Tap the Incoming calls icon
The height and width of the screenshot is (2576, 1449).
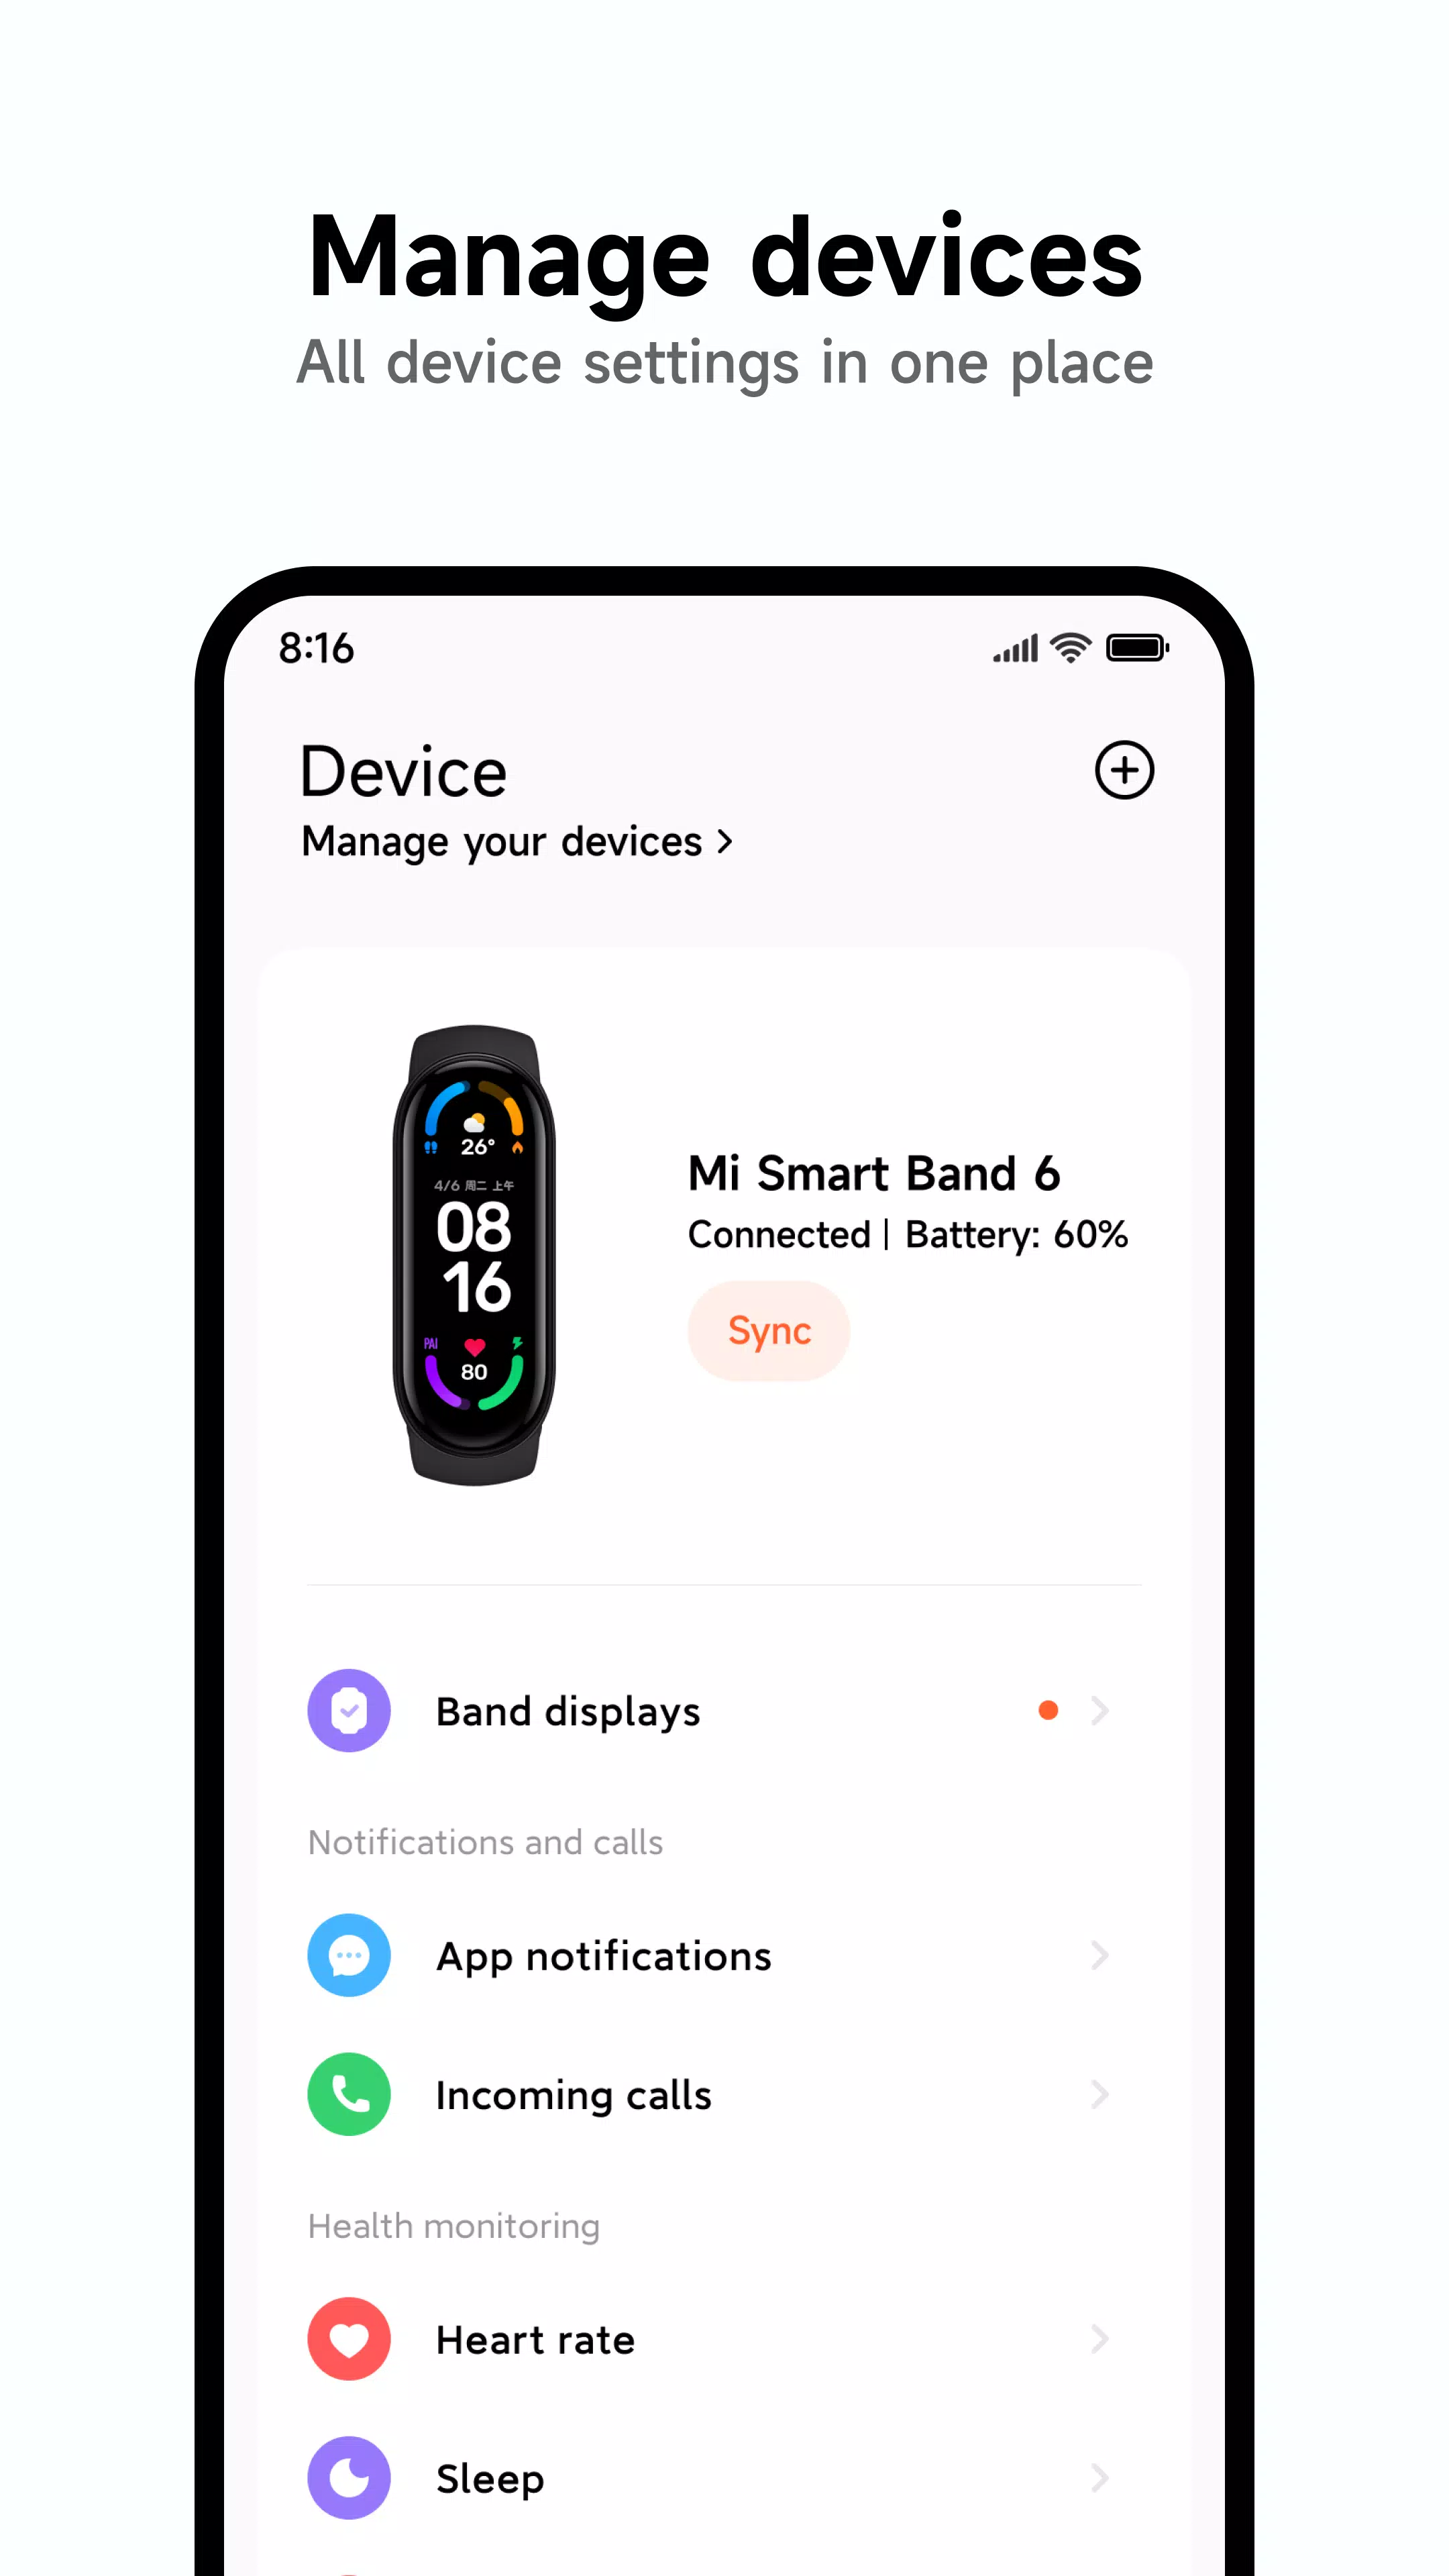tap(350, 2093)
